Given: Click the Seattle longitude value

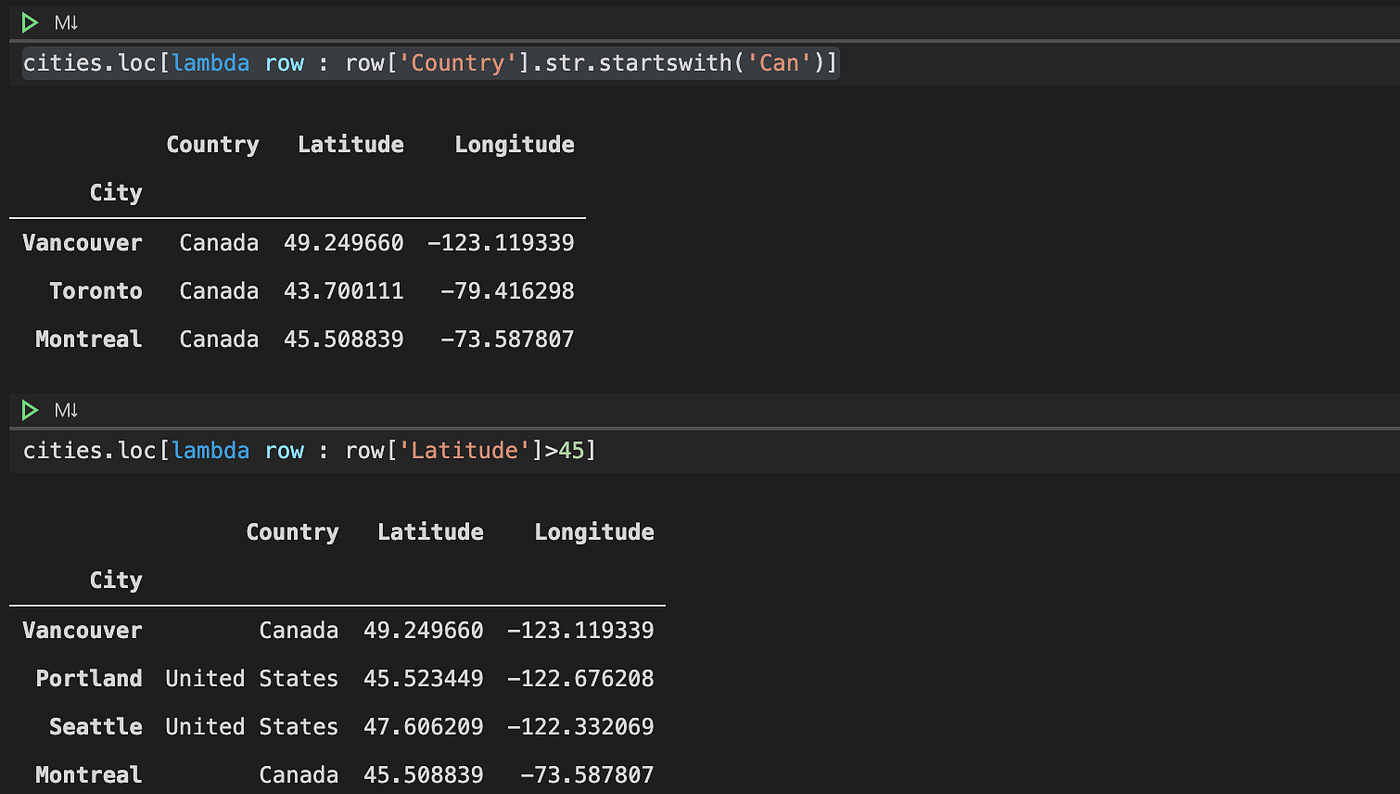Looking at the screenshot, I should click(x=582, y=726).
